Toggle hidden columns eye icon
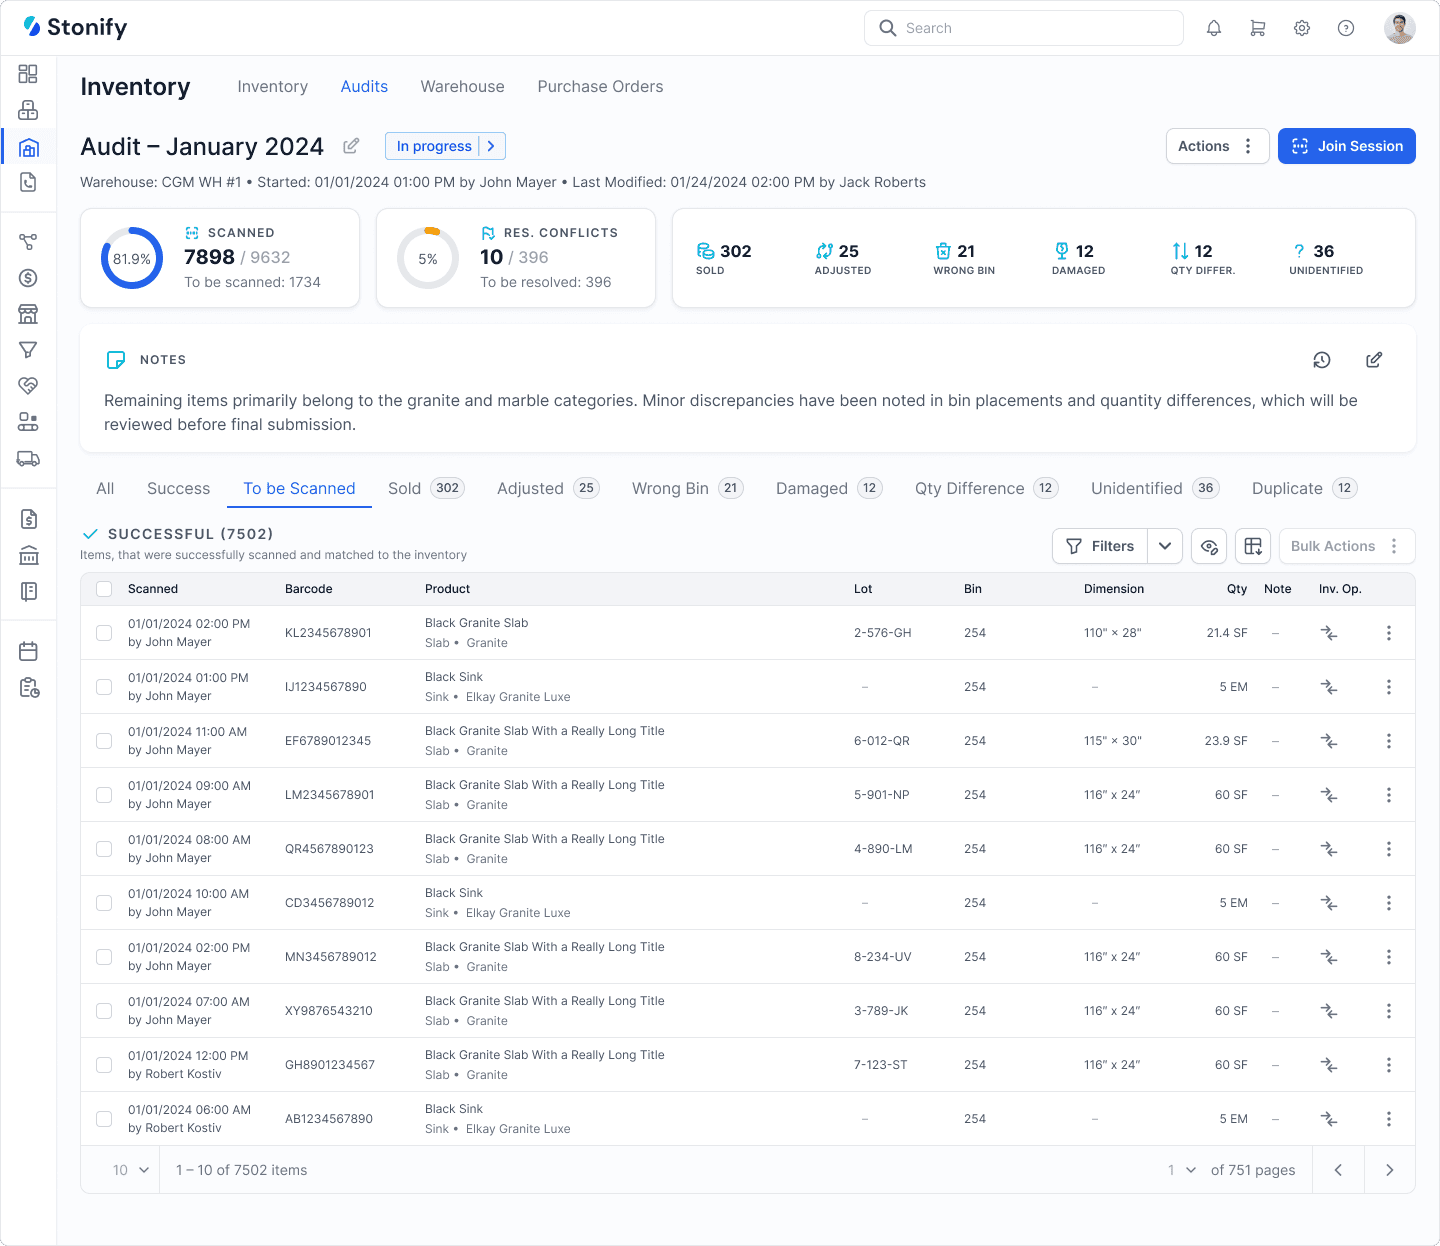 [x=1209, y=546]
